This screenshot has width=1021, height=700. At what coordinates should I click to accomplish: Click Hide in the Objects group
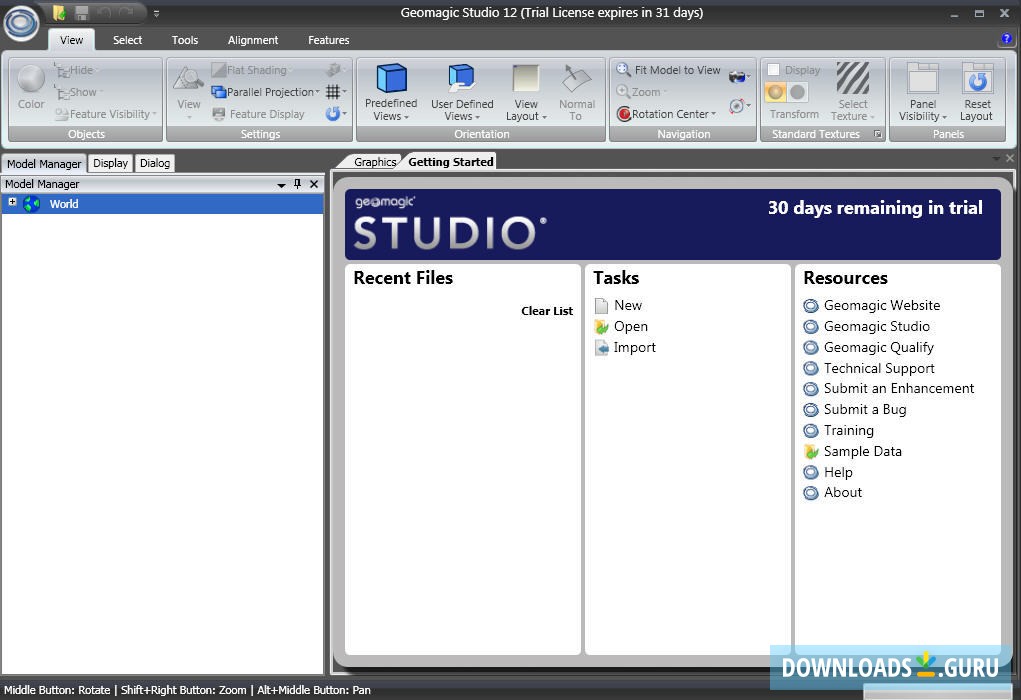coord(74,70)
